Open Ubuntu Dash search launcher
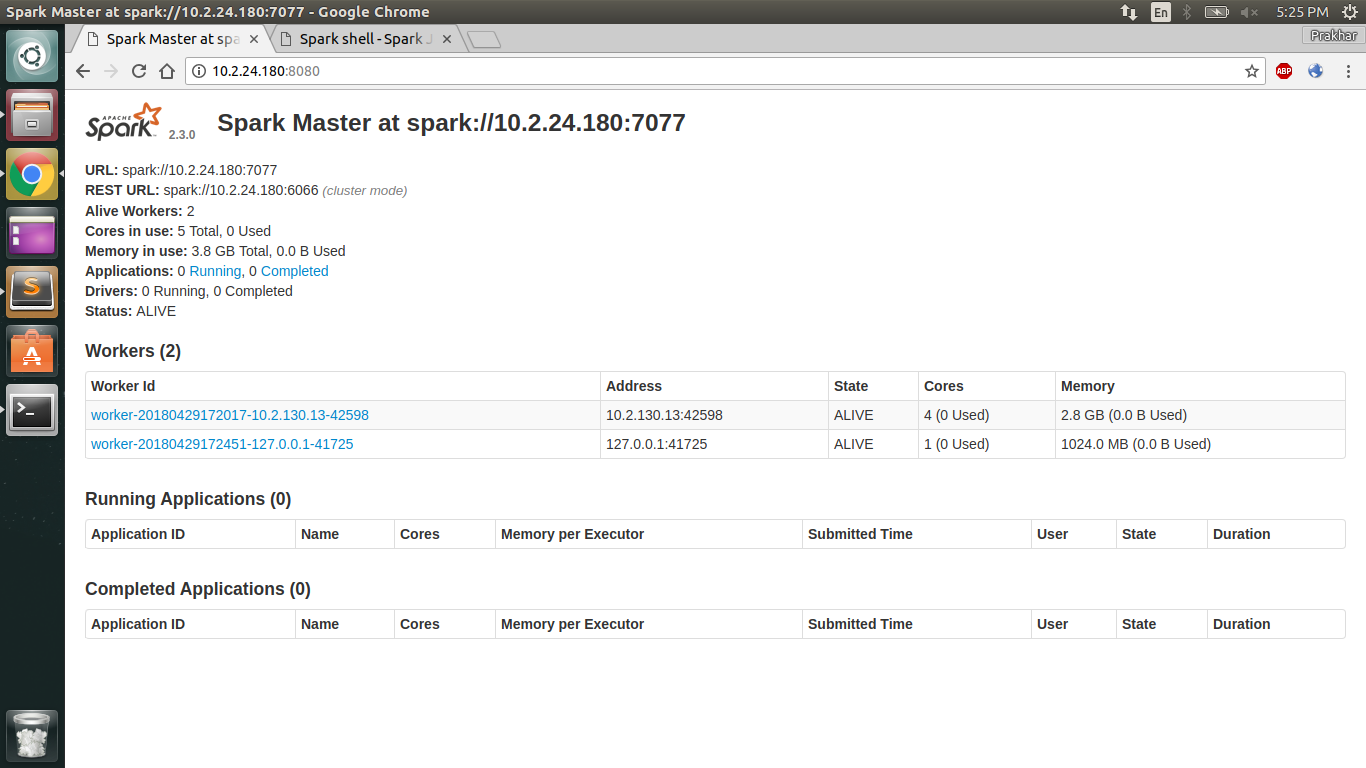The image size is (1366, 768). point(32,55)
